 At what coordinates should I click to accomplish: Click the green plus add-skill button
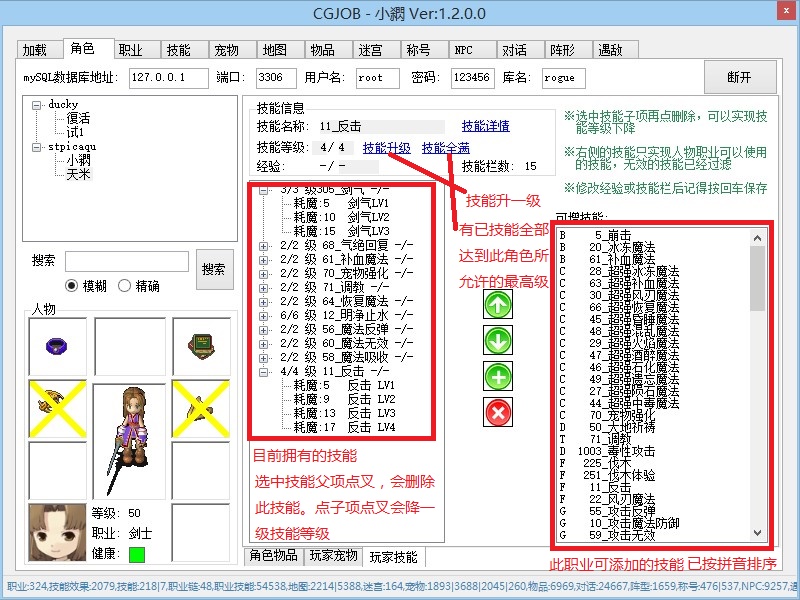[x=497, y=376]
